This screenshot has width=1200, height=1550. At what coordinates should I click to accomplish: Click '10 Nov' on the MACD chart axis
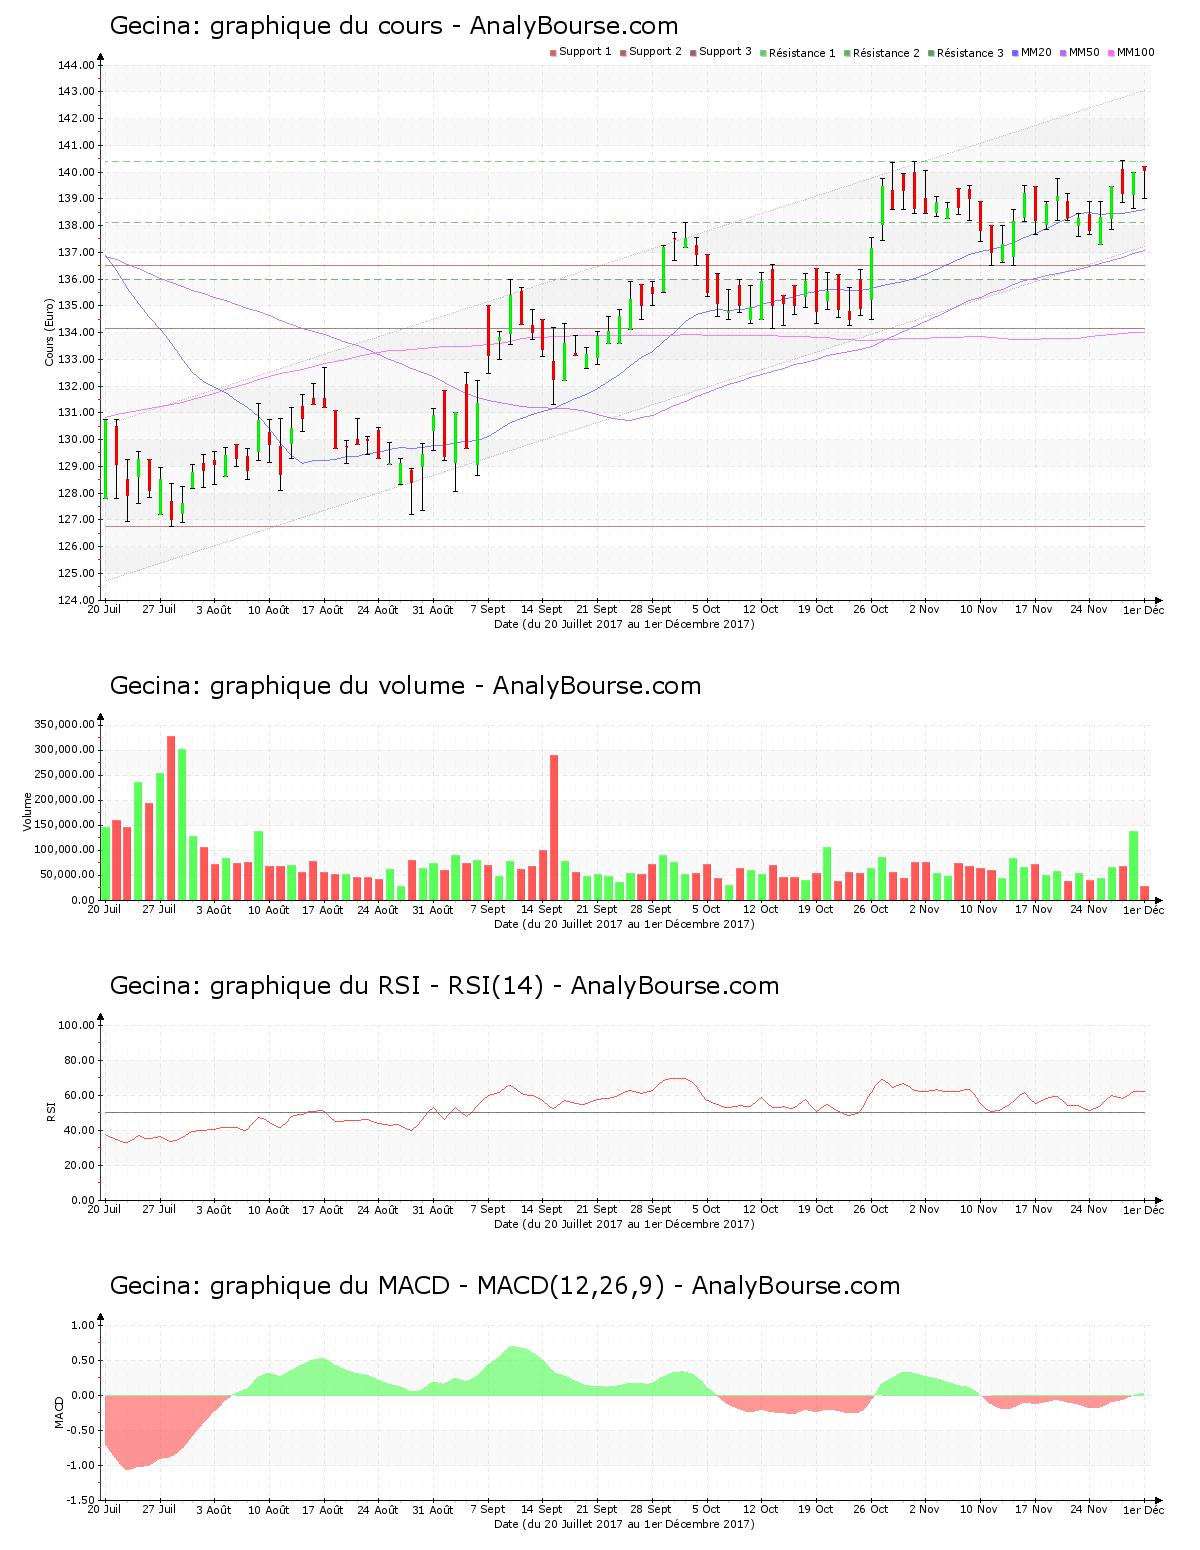(979, 1509)
